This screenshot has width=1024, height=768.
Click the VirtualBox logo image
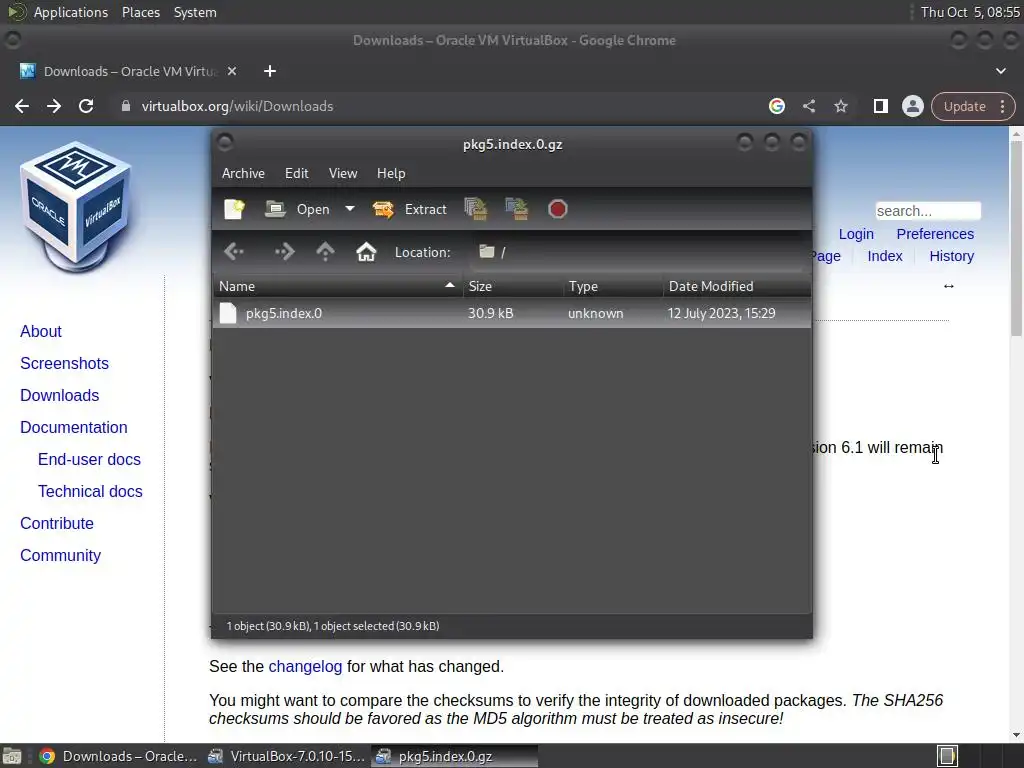pos(76,206)
